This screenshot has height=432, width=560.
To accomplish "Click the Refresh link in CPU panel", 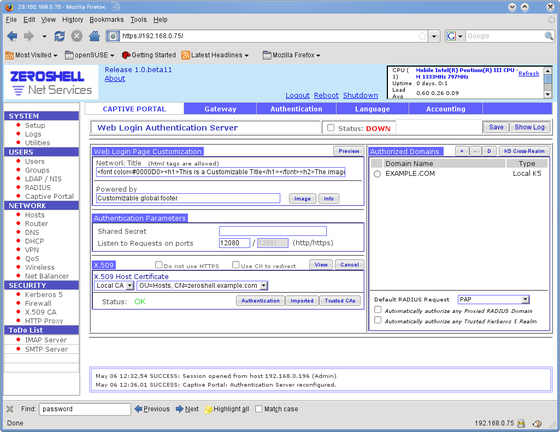I will click(529, 74).
